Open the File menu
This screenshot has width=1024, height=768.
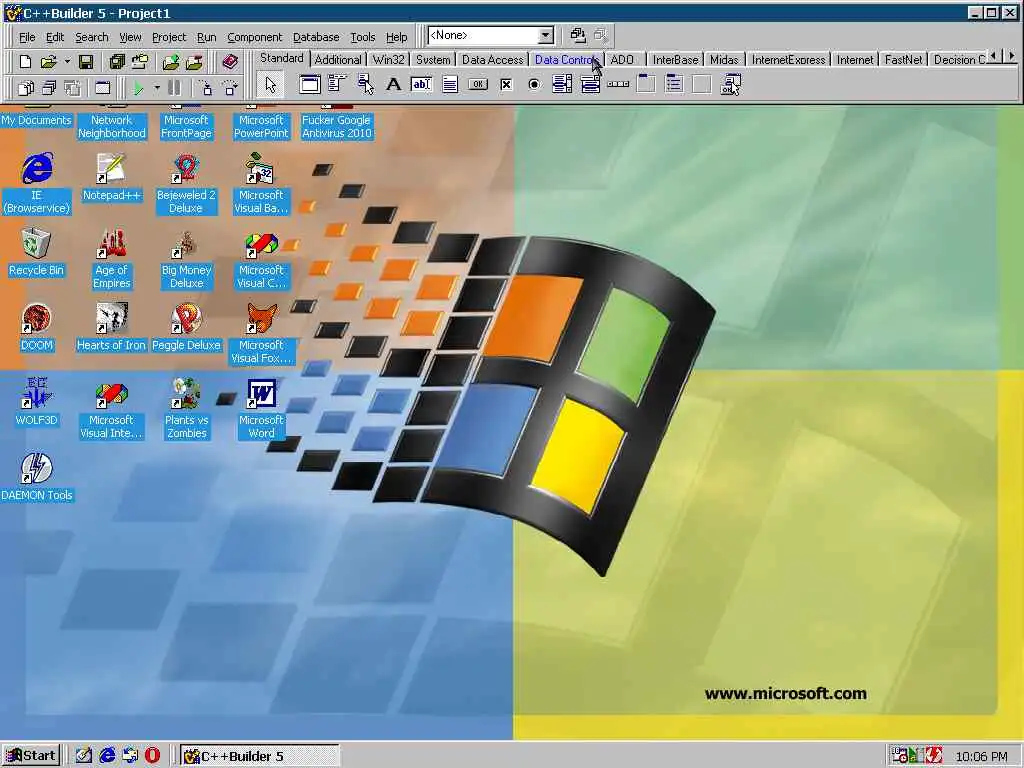[x=27, y=37]
